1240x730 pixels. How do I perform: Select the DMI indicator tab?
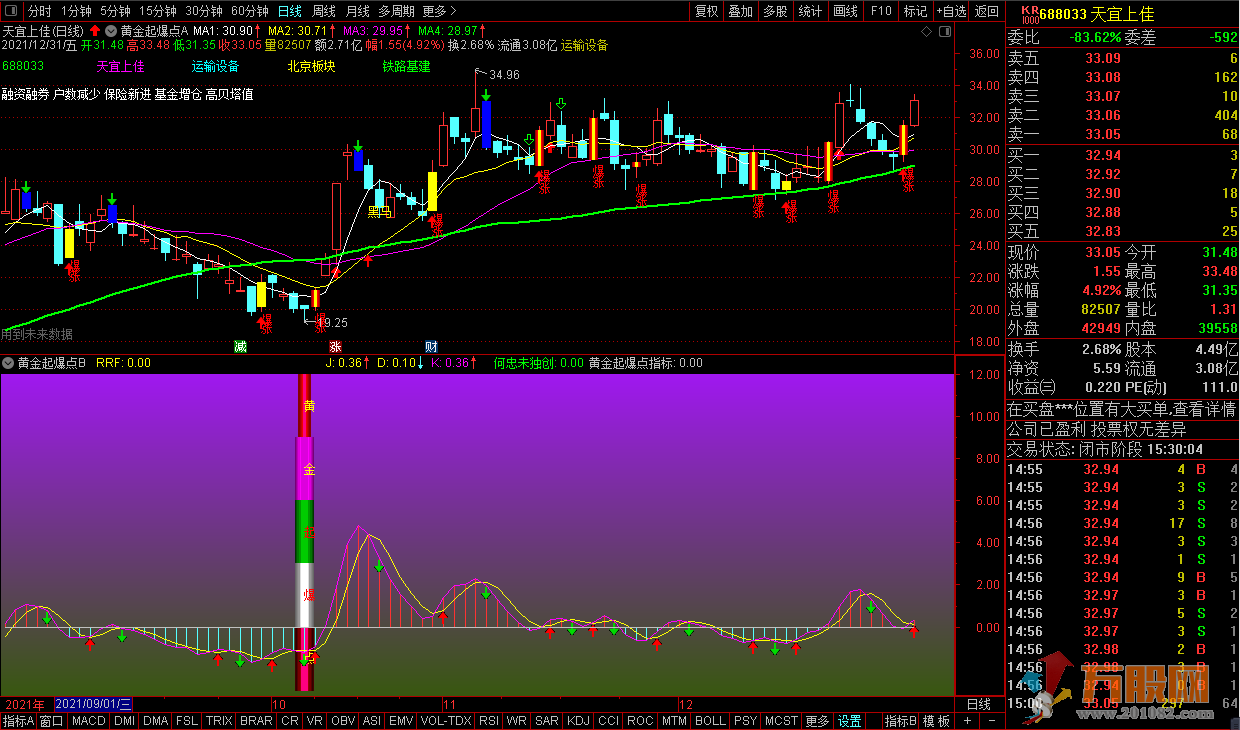coord(124,721)
